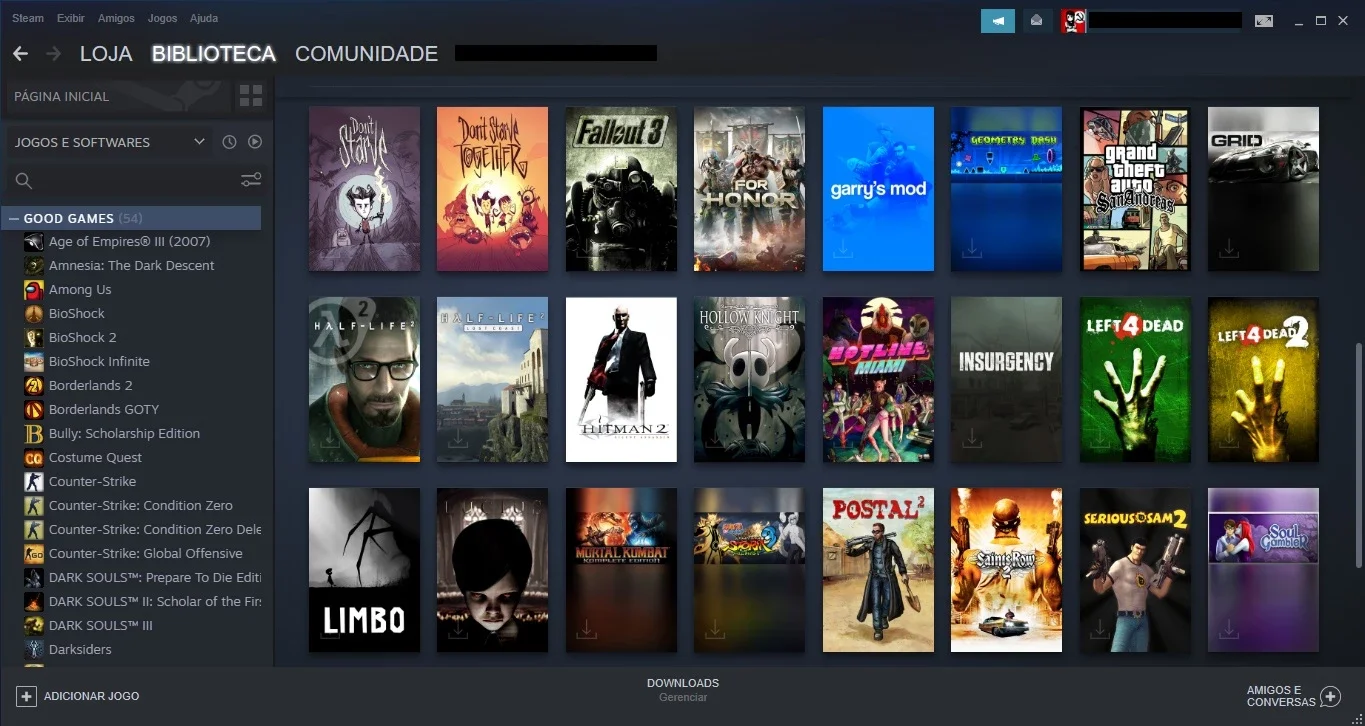Open the Saints Row 2 cover

point(1006,570)
